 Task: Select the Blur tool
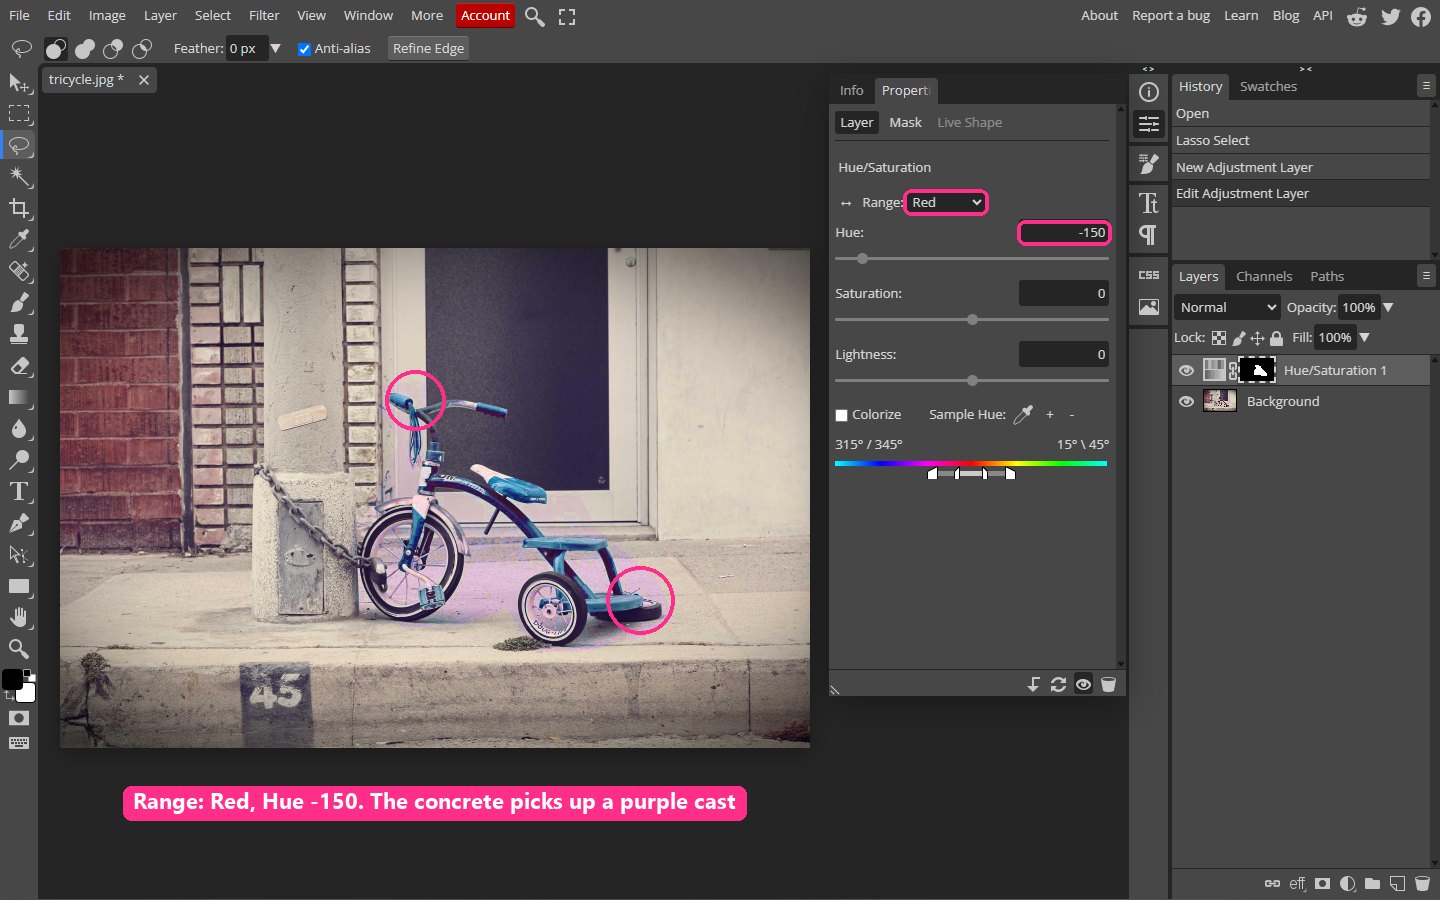pos(19,428)
